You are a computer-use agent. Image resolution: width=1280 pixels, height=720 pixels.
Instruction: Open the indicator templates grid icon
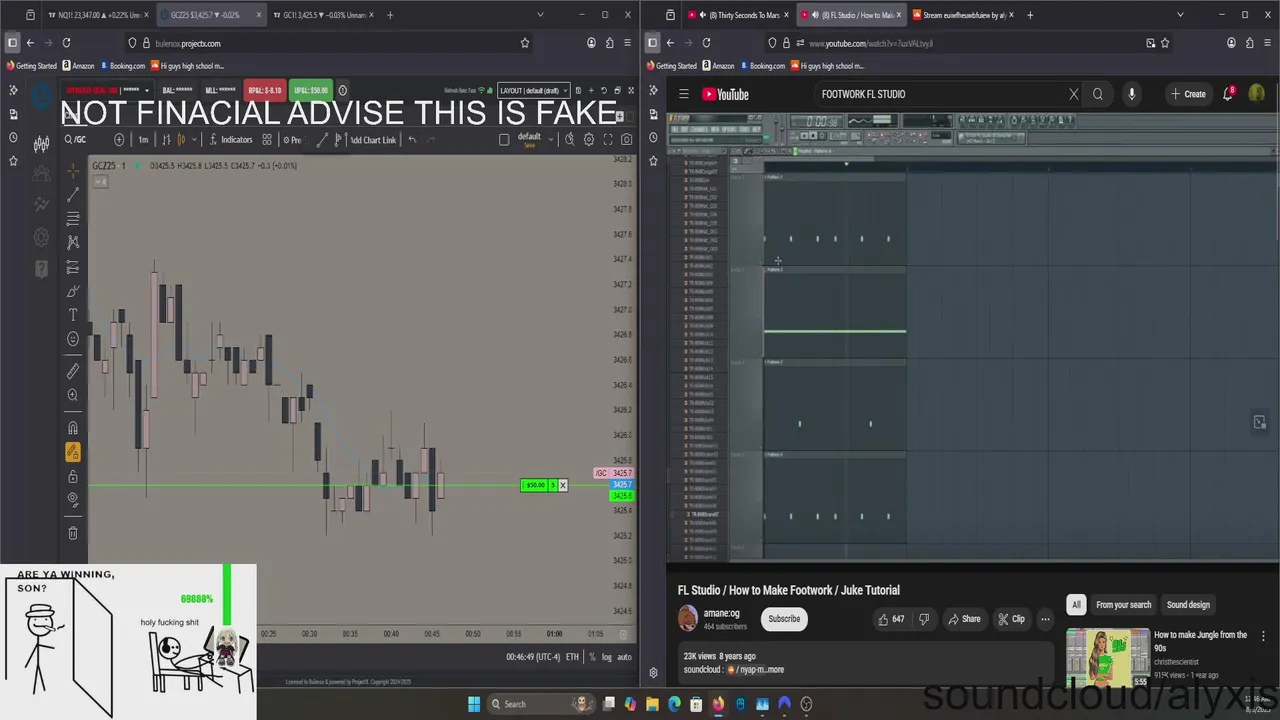(267, 140)
